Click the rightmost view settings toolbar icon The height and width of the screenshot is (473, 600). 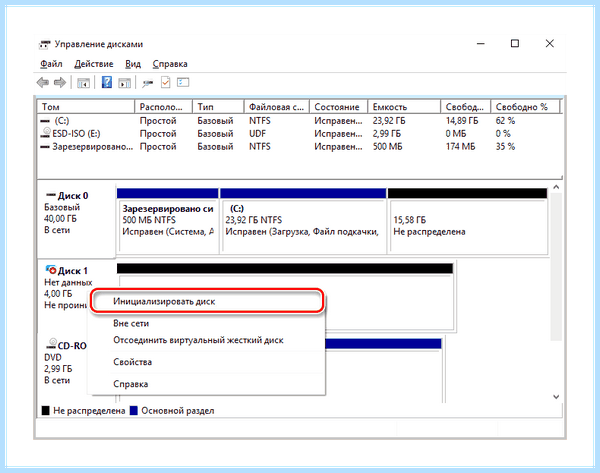point(183,82)
